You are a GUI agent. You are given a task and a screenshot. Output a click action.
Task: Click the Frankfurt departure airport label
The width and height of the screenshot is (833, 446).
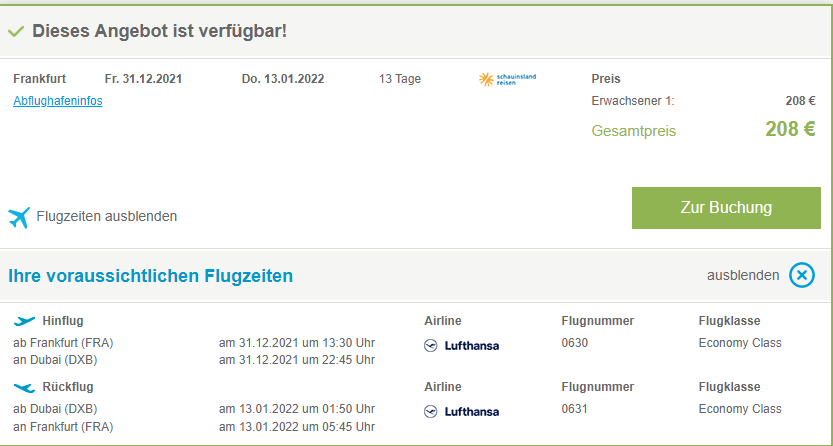click(x=40, y=79)
